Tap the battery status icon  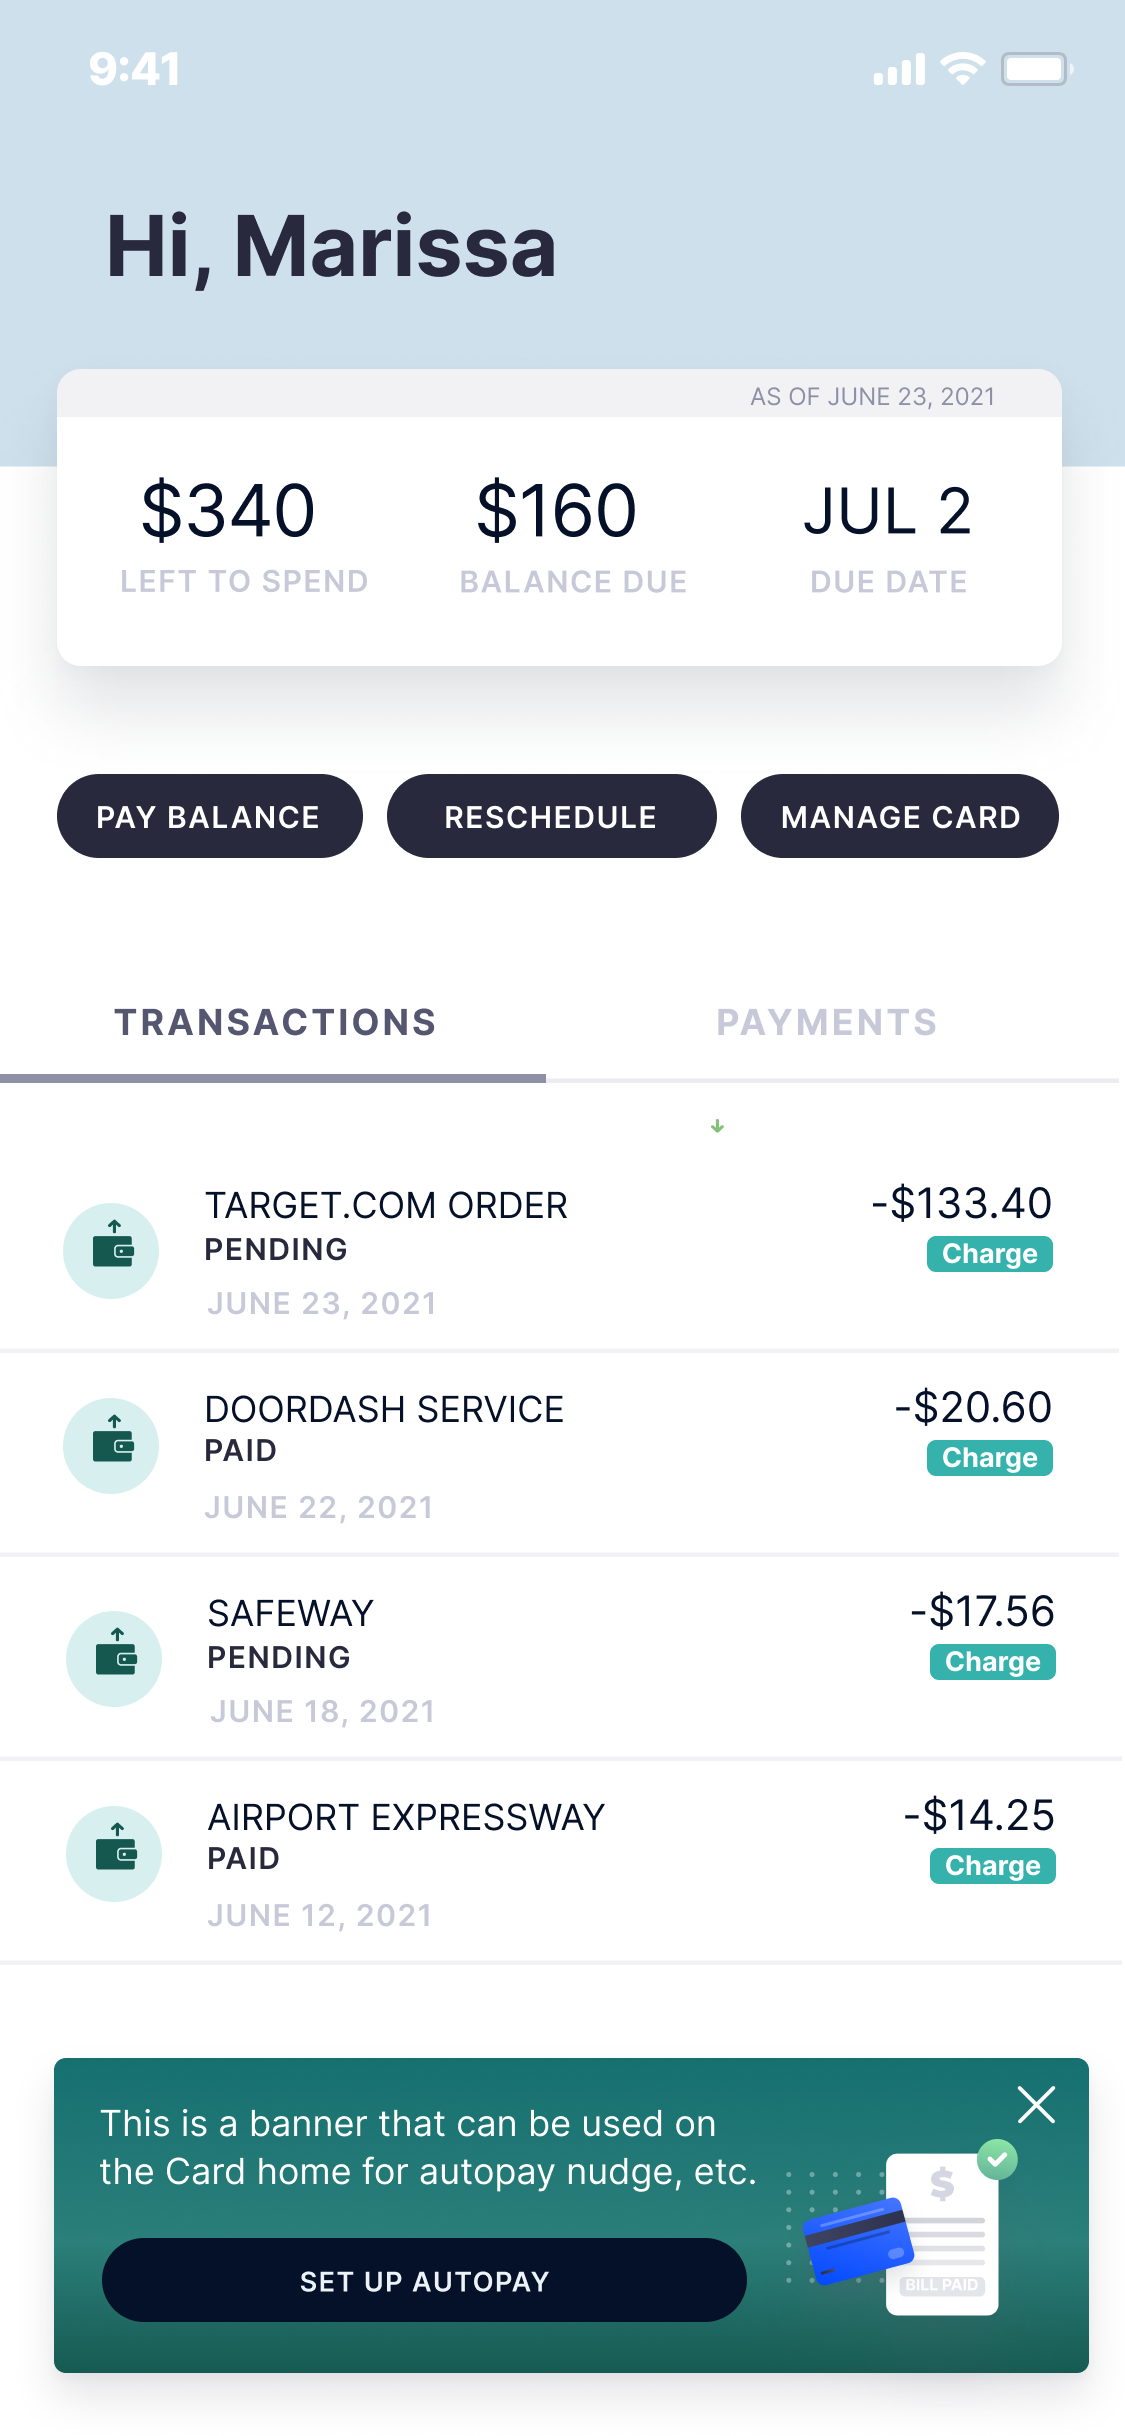[x=1037, y=69]
